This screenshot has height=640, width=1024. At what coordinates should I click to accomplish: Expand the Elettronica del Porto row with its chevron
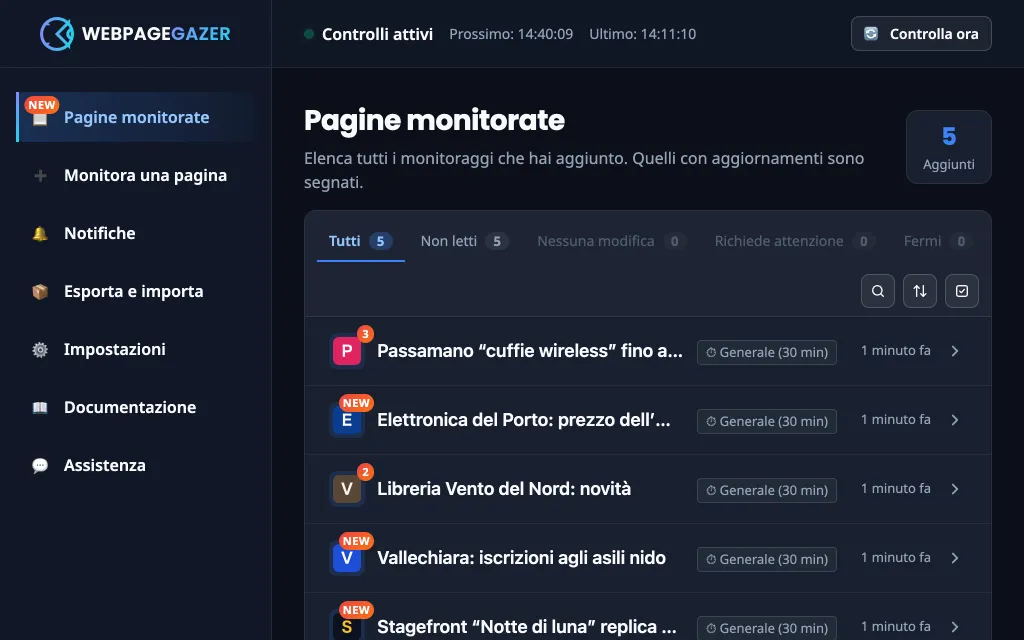click(955, 420)
